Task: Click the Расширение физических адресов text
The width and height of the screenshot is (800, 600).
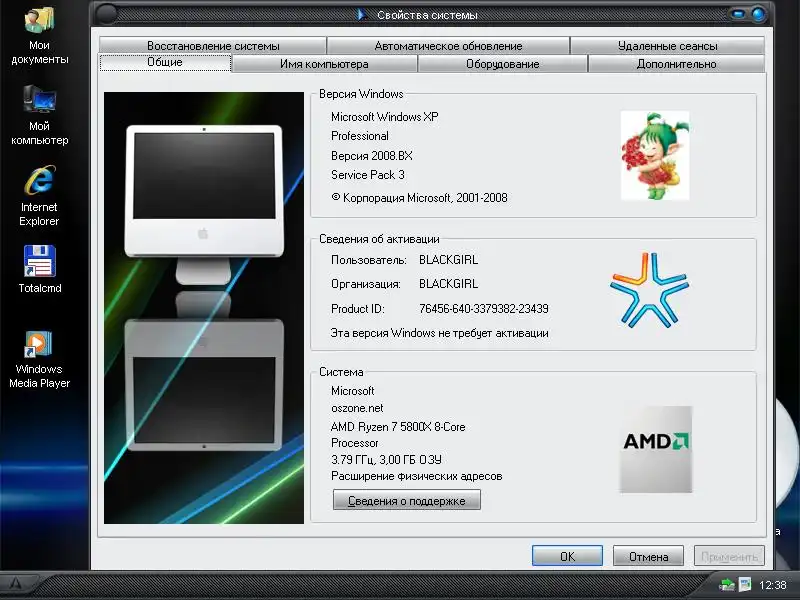Action: tap(417, 476)
